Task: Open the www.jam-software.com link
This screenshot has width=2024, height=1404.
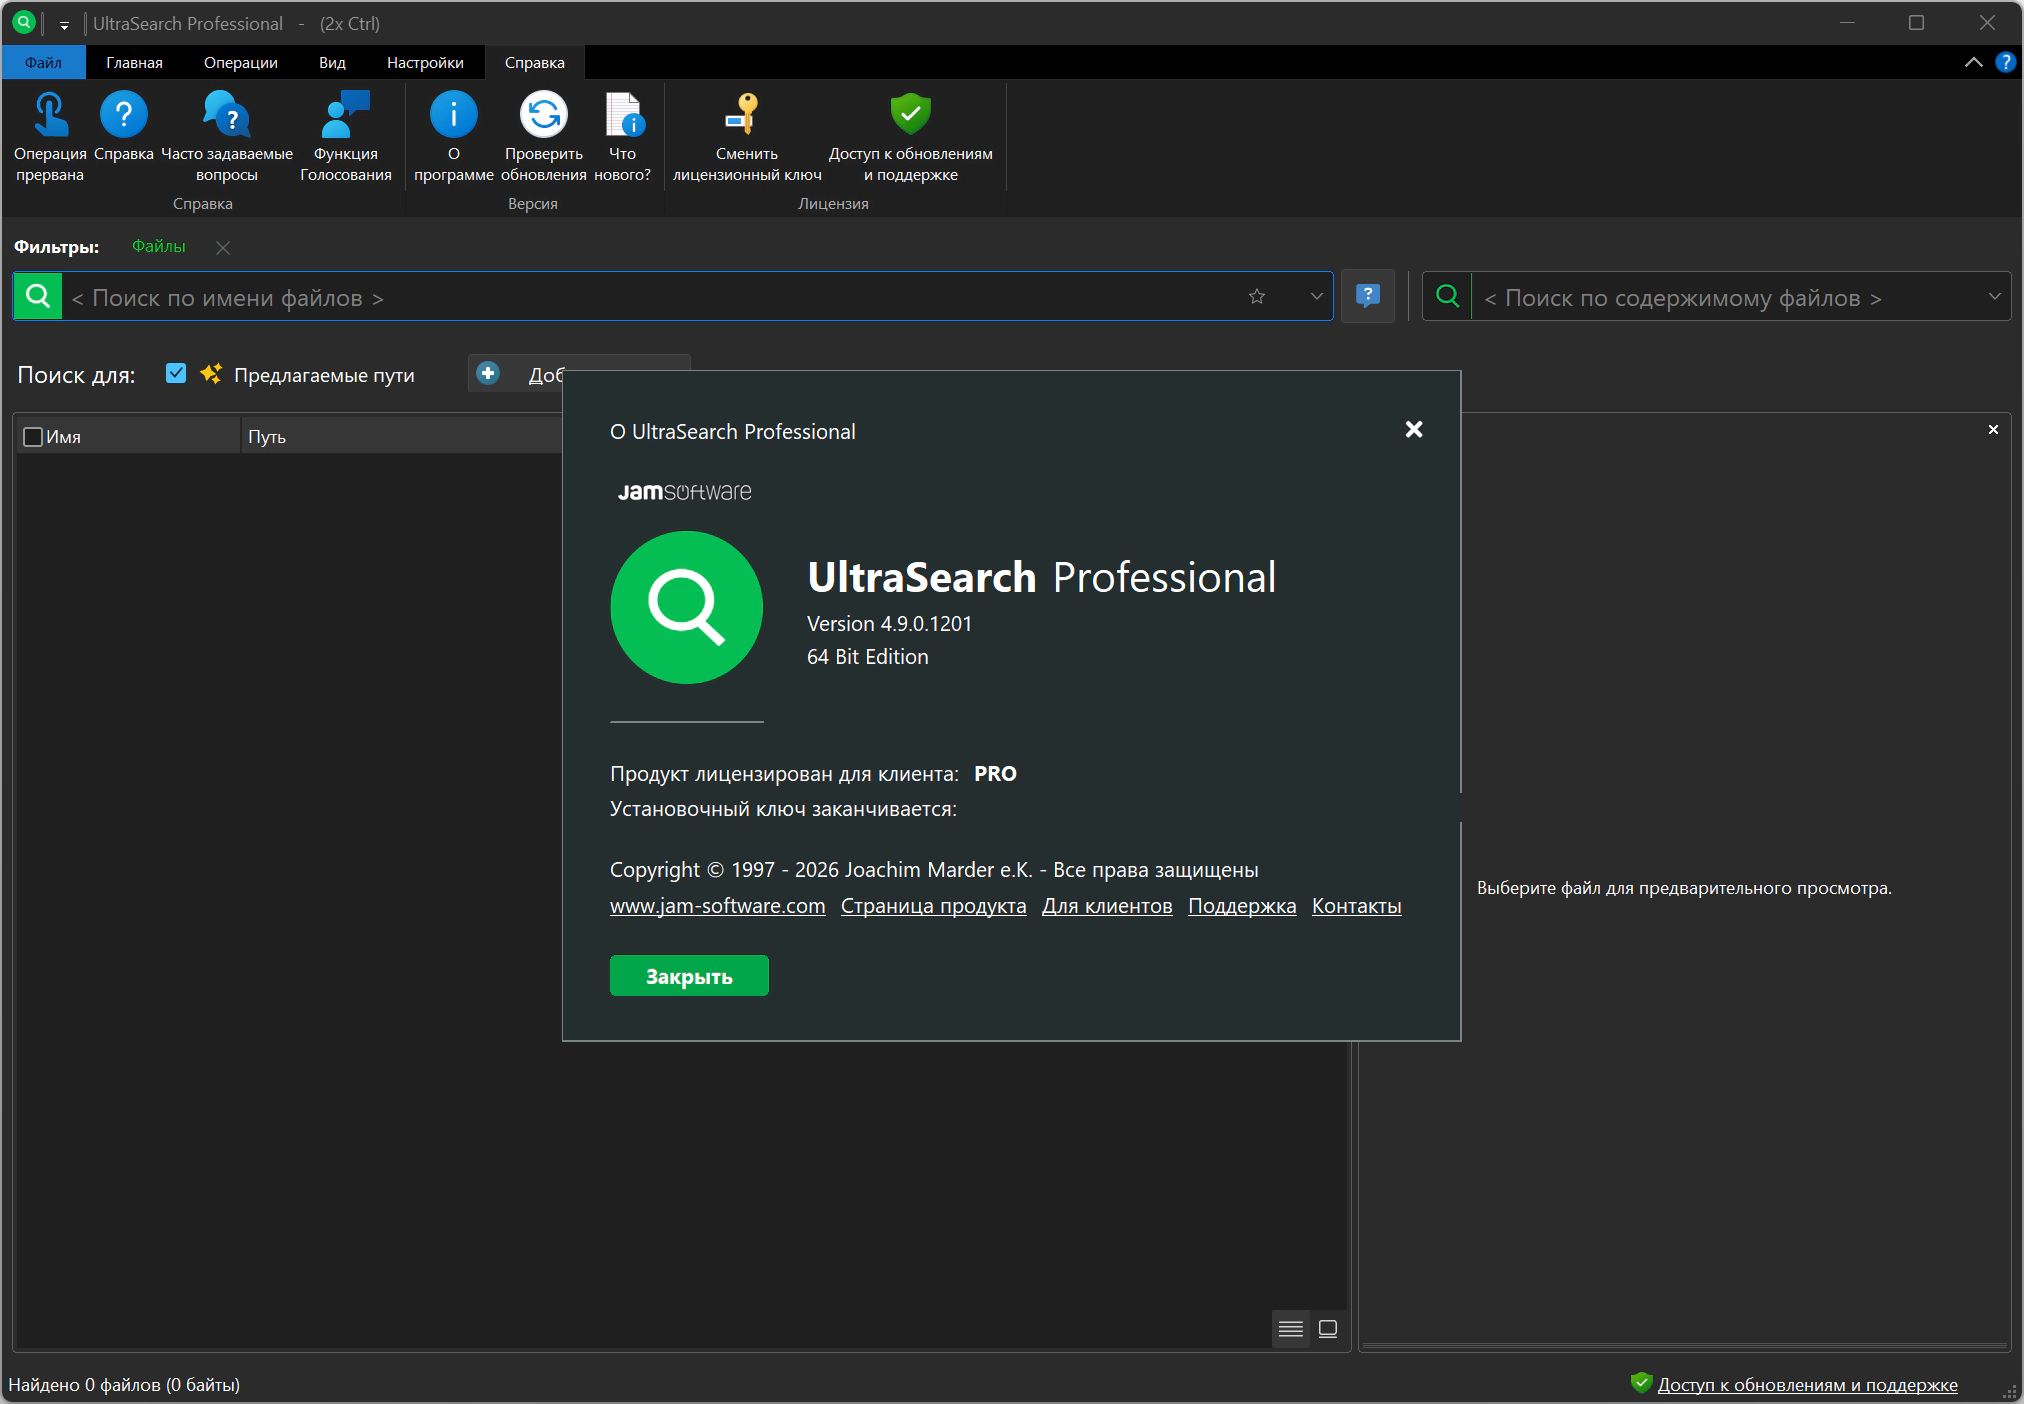Action: [717, 906]
